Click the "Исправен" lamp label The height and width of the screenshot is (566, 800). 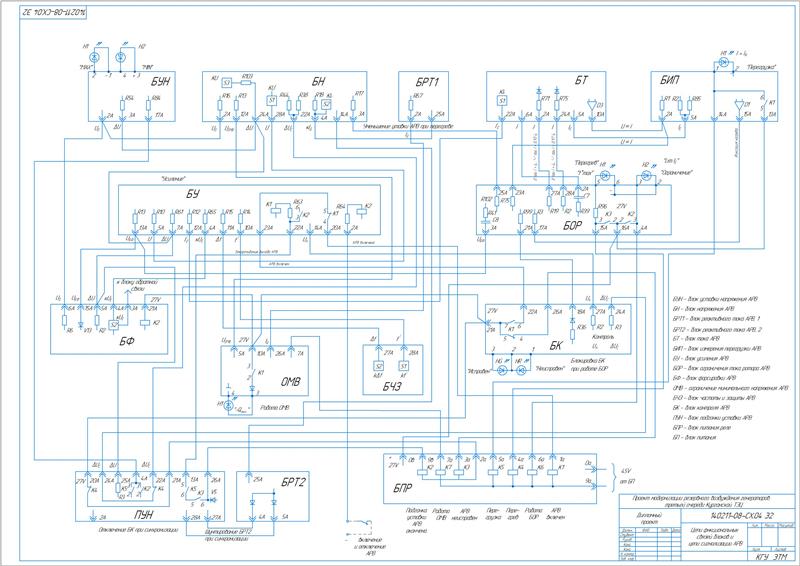click(479, 371)
